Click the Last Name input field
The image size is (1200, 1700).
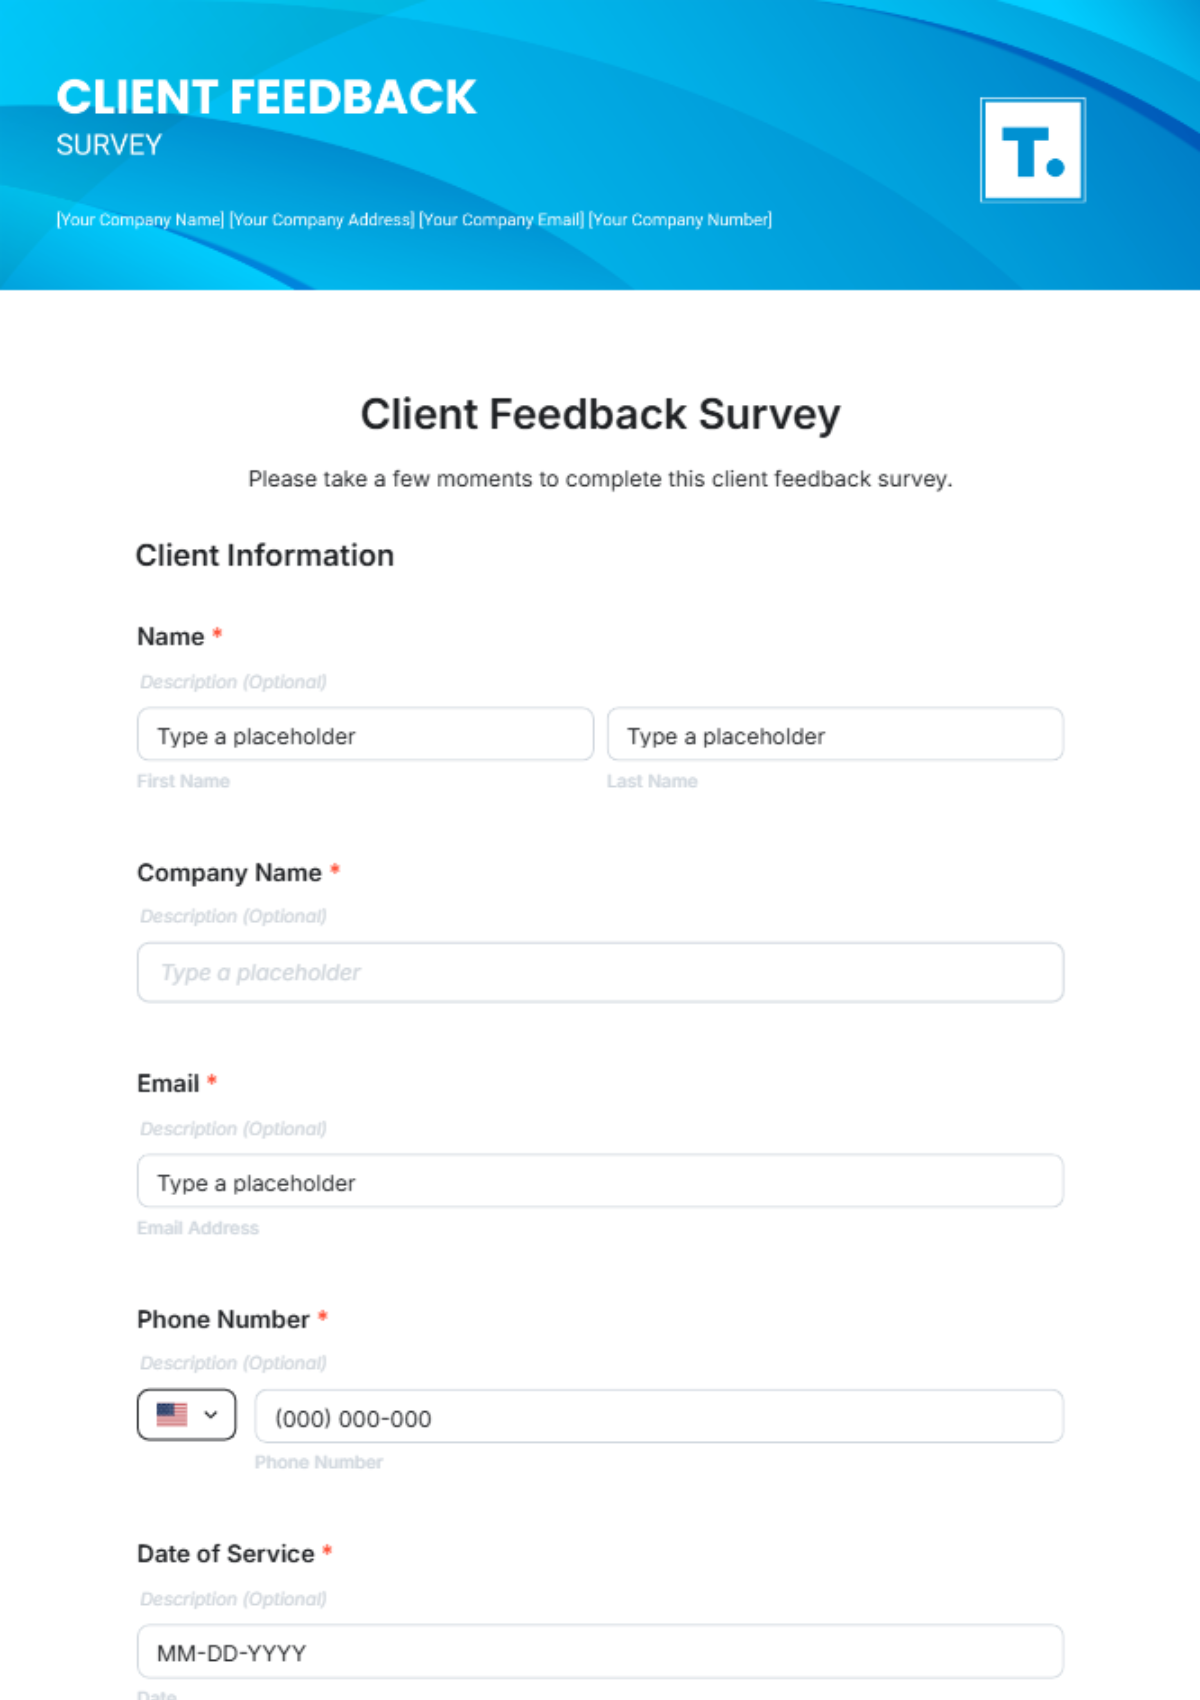coord(835,735)
